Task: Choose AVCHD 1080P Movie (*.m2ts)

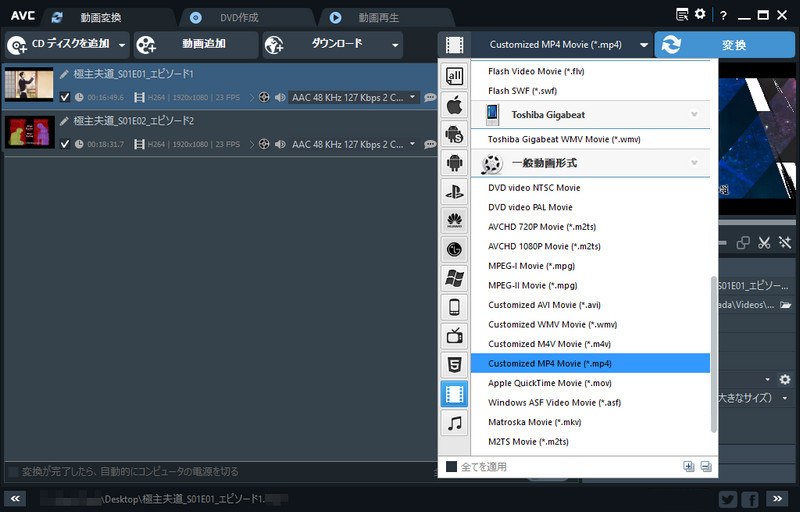Action: click(590, 246)
